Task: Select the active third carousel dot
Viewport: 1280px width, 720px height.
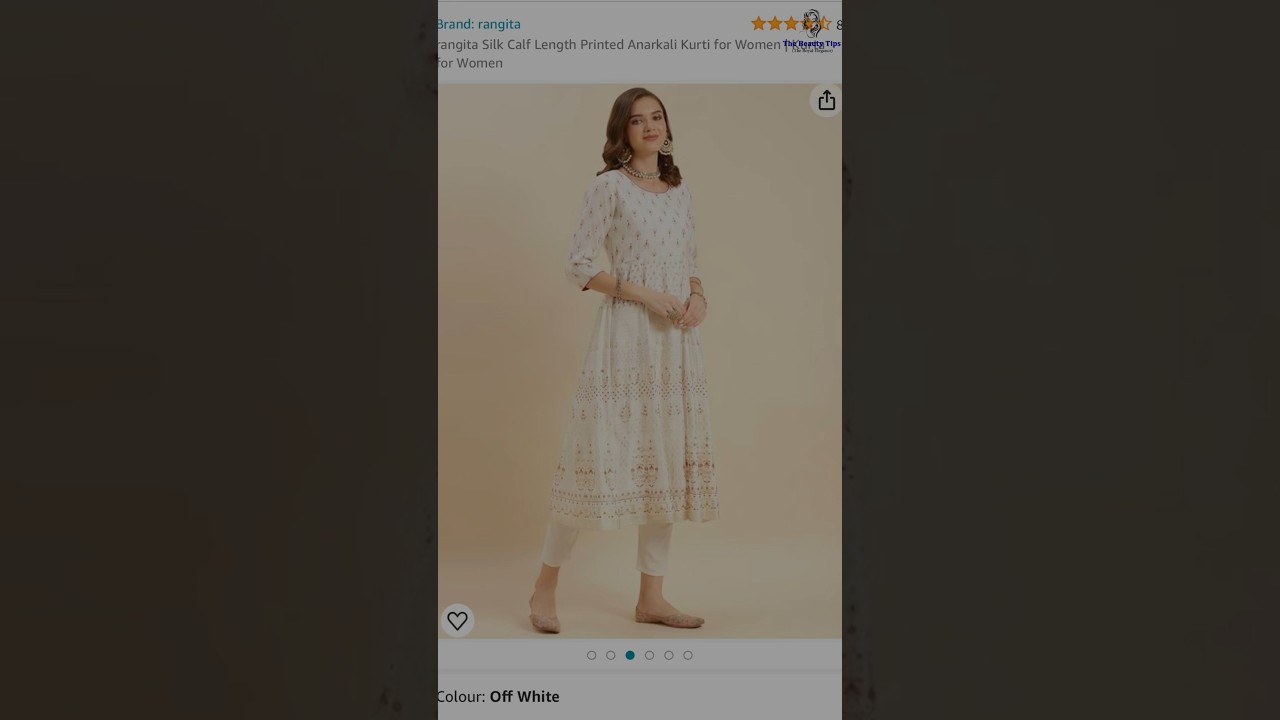Action: [x=630, y=655]
